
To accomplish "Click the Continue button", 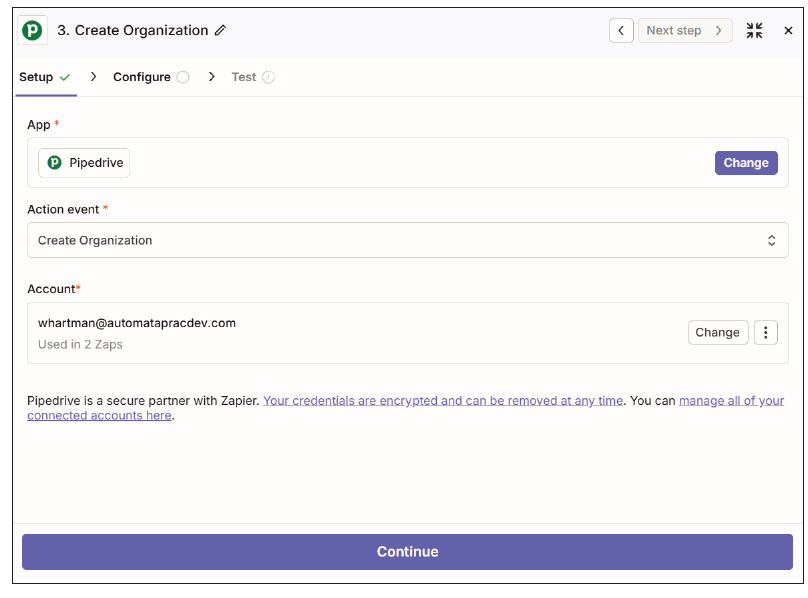I will (407, 552).
